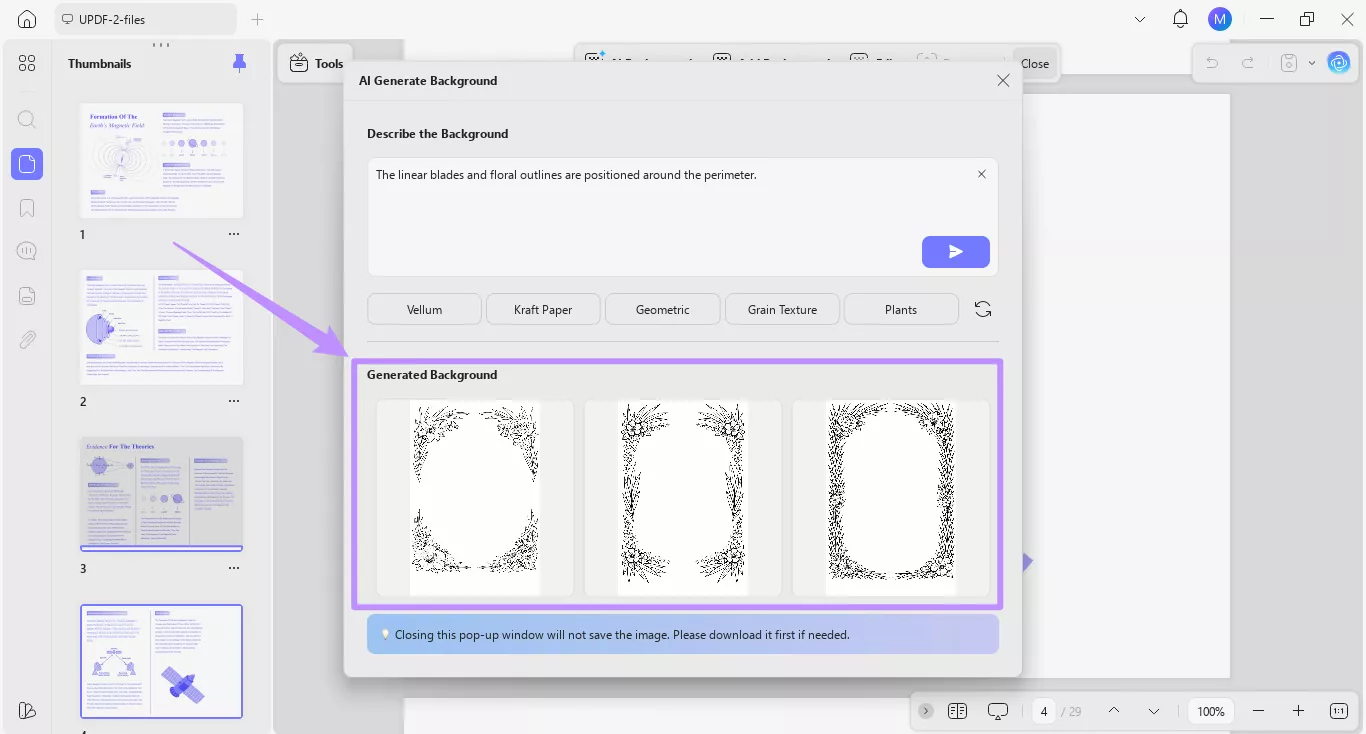Redo the last action
The height and width of the screenshot is (734, 1366).
(1248, 63)
